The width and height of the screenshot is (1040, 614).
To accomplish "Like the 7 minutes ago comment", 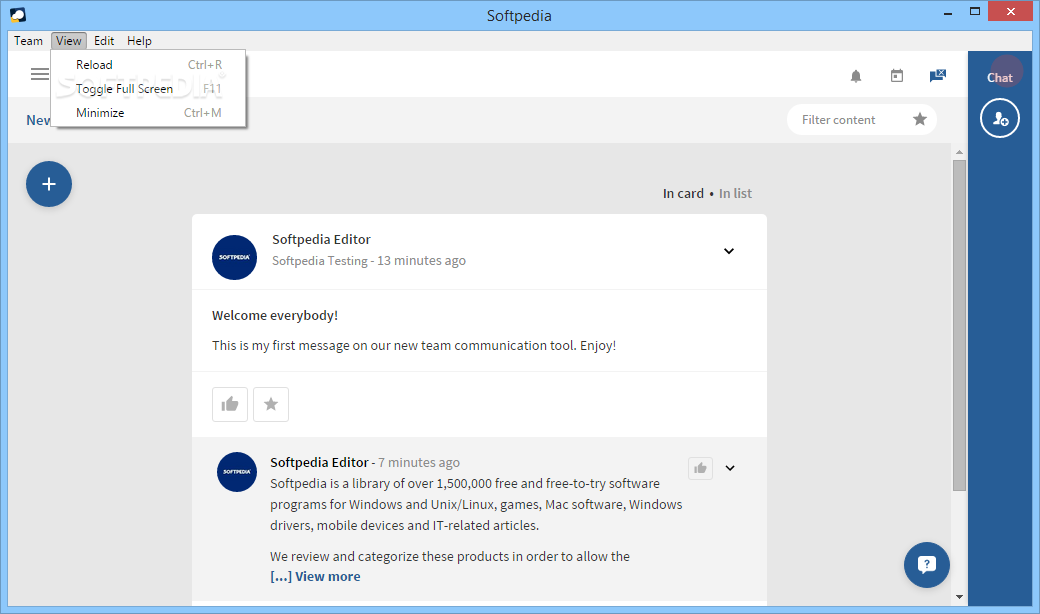I will [700, 468].
